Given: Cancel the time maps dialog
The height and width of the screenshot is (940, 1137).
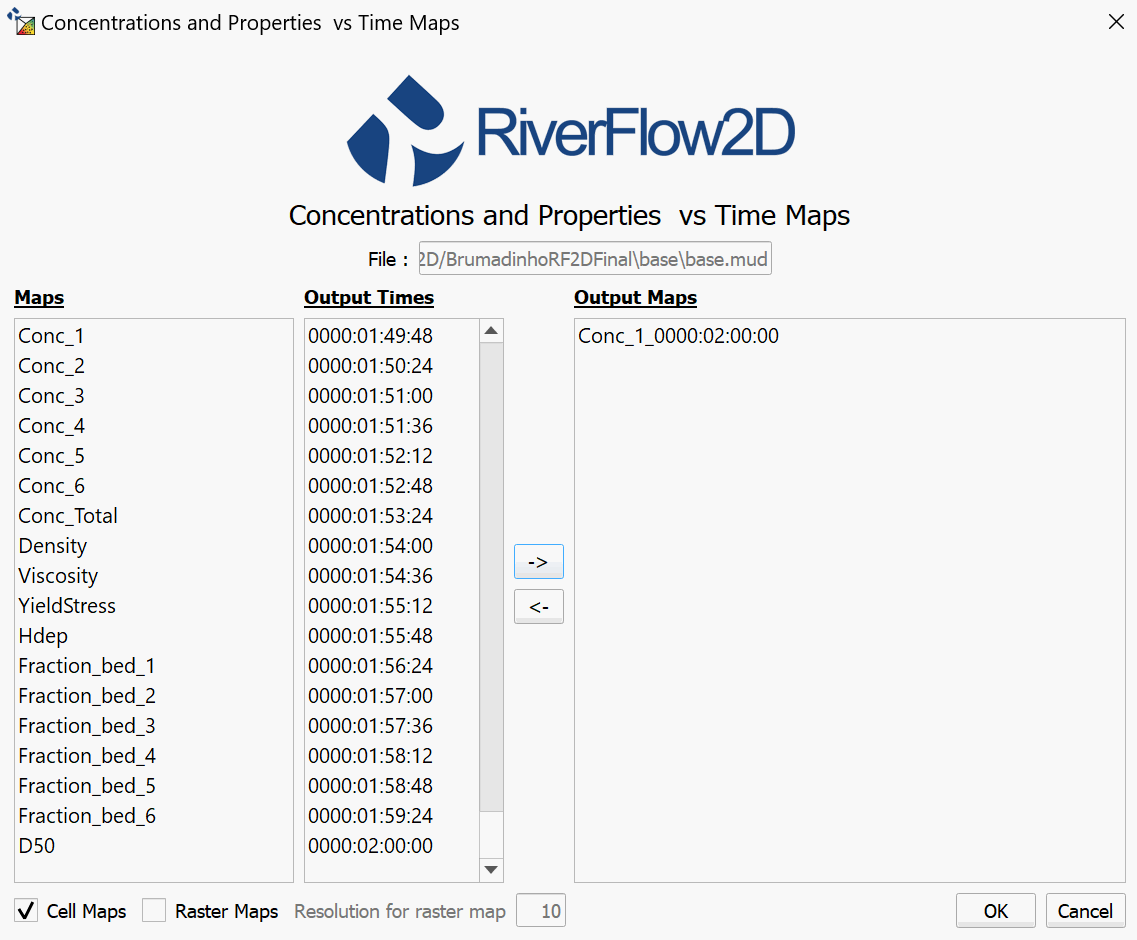Looking at the screenshot, I should coord(1085,911).
